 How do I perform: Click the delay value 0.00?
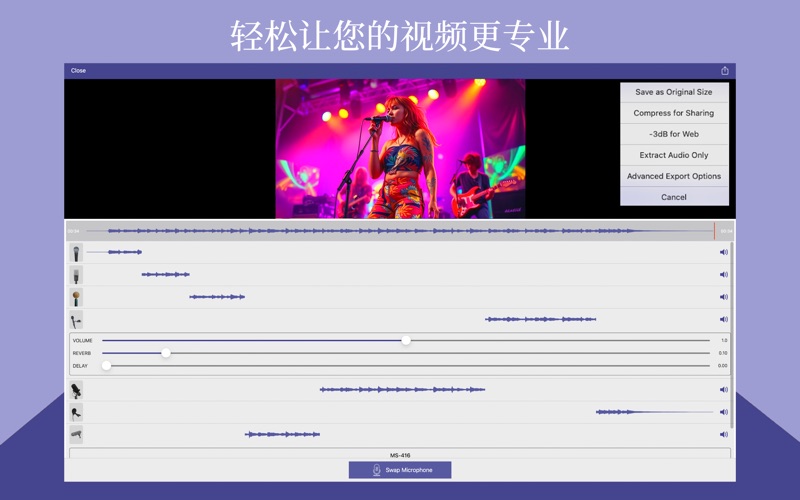click(x=723, y=366)
